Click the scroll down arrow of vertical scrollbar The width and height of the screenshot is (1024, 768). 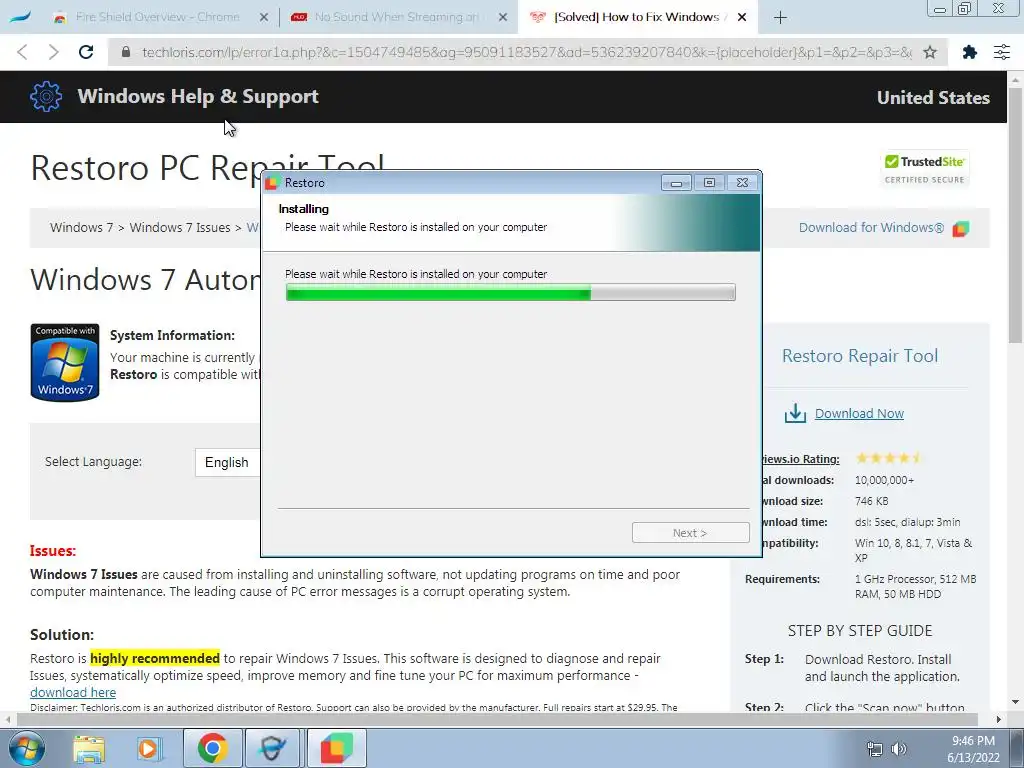click(x=1016, y=703)
